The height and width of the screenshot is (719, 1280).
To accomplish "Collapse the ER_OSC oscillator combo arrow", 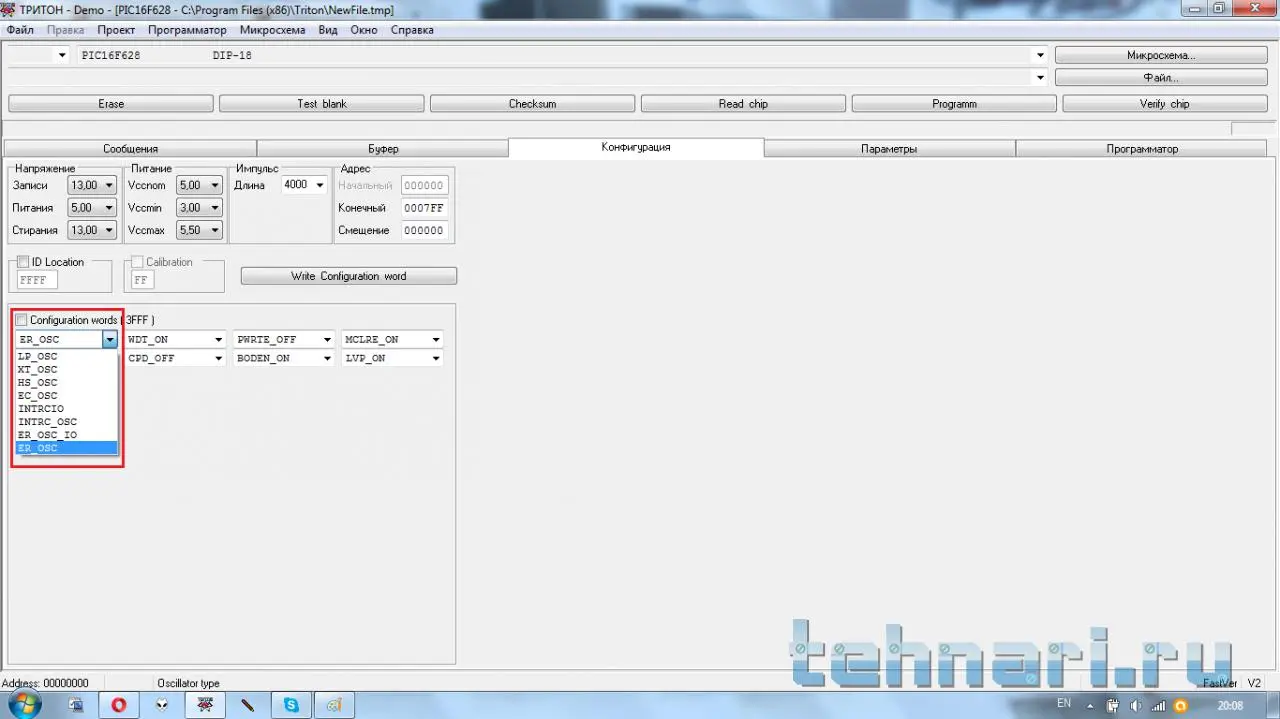I will coord(109,339).
